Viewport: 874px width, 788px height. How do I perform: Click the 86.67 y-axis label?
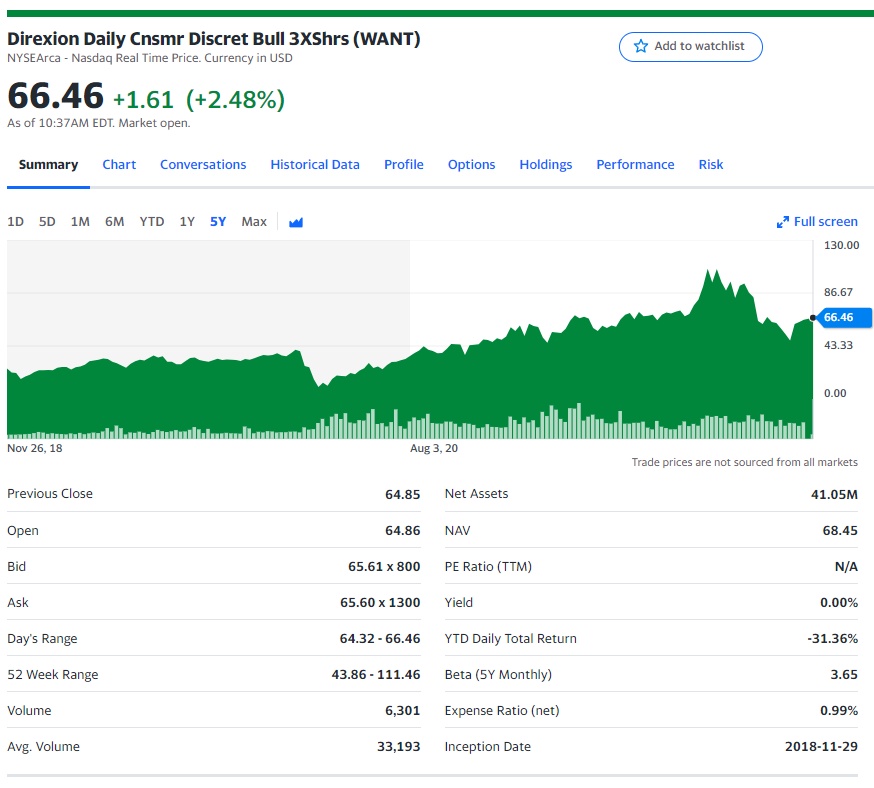pyautogui.click(x=838, y=293)
